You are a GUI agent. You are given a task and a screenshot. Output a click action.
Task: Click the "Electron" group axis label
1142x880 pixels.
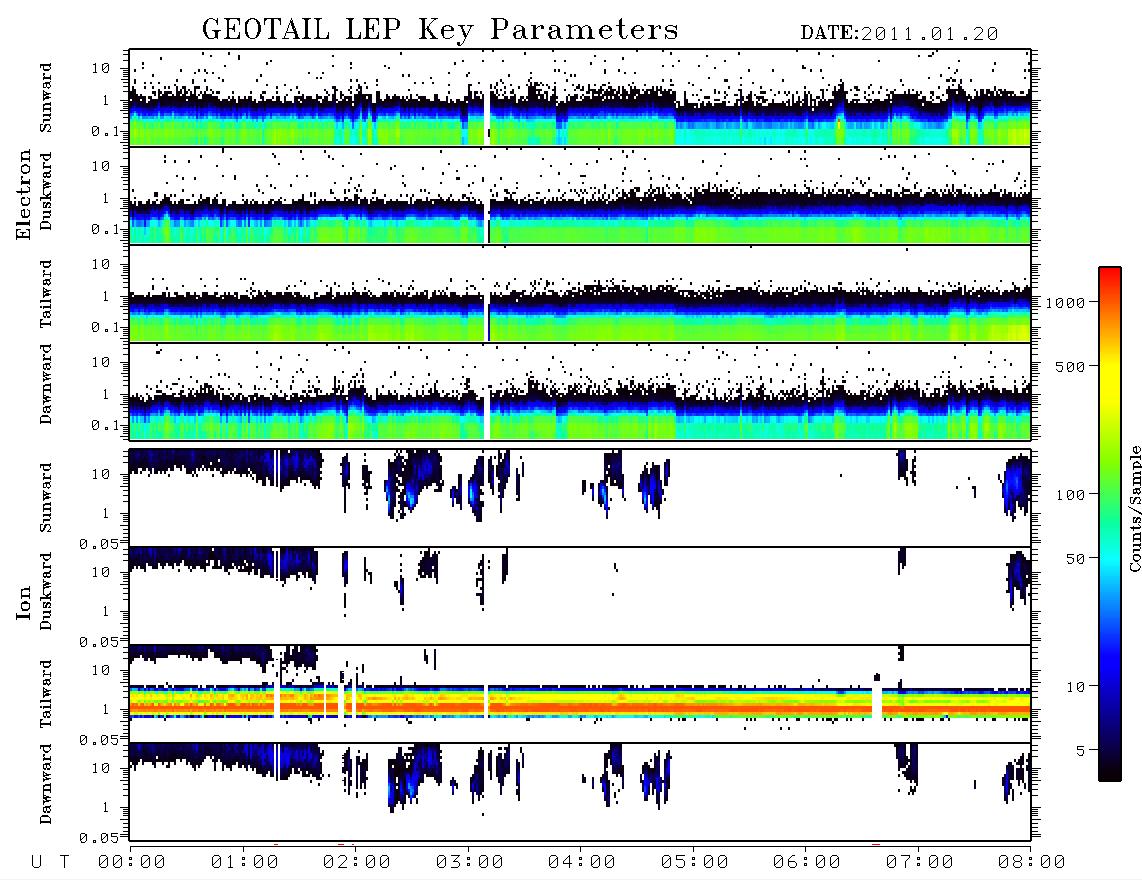(23, 195)
